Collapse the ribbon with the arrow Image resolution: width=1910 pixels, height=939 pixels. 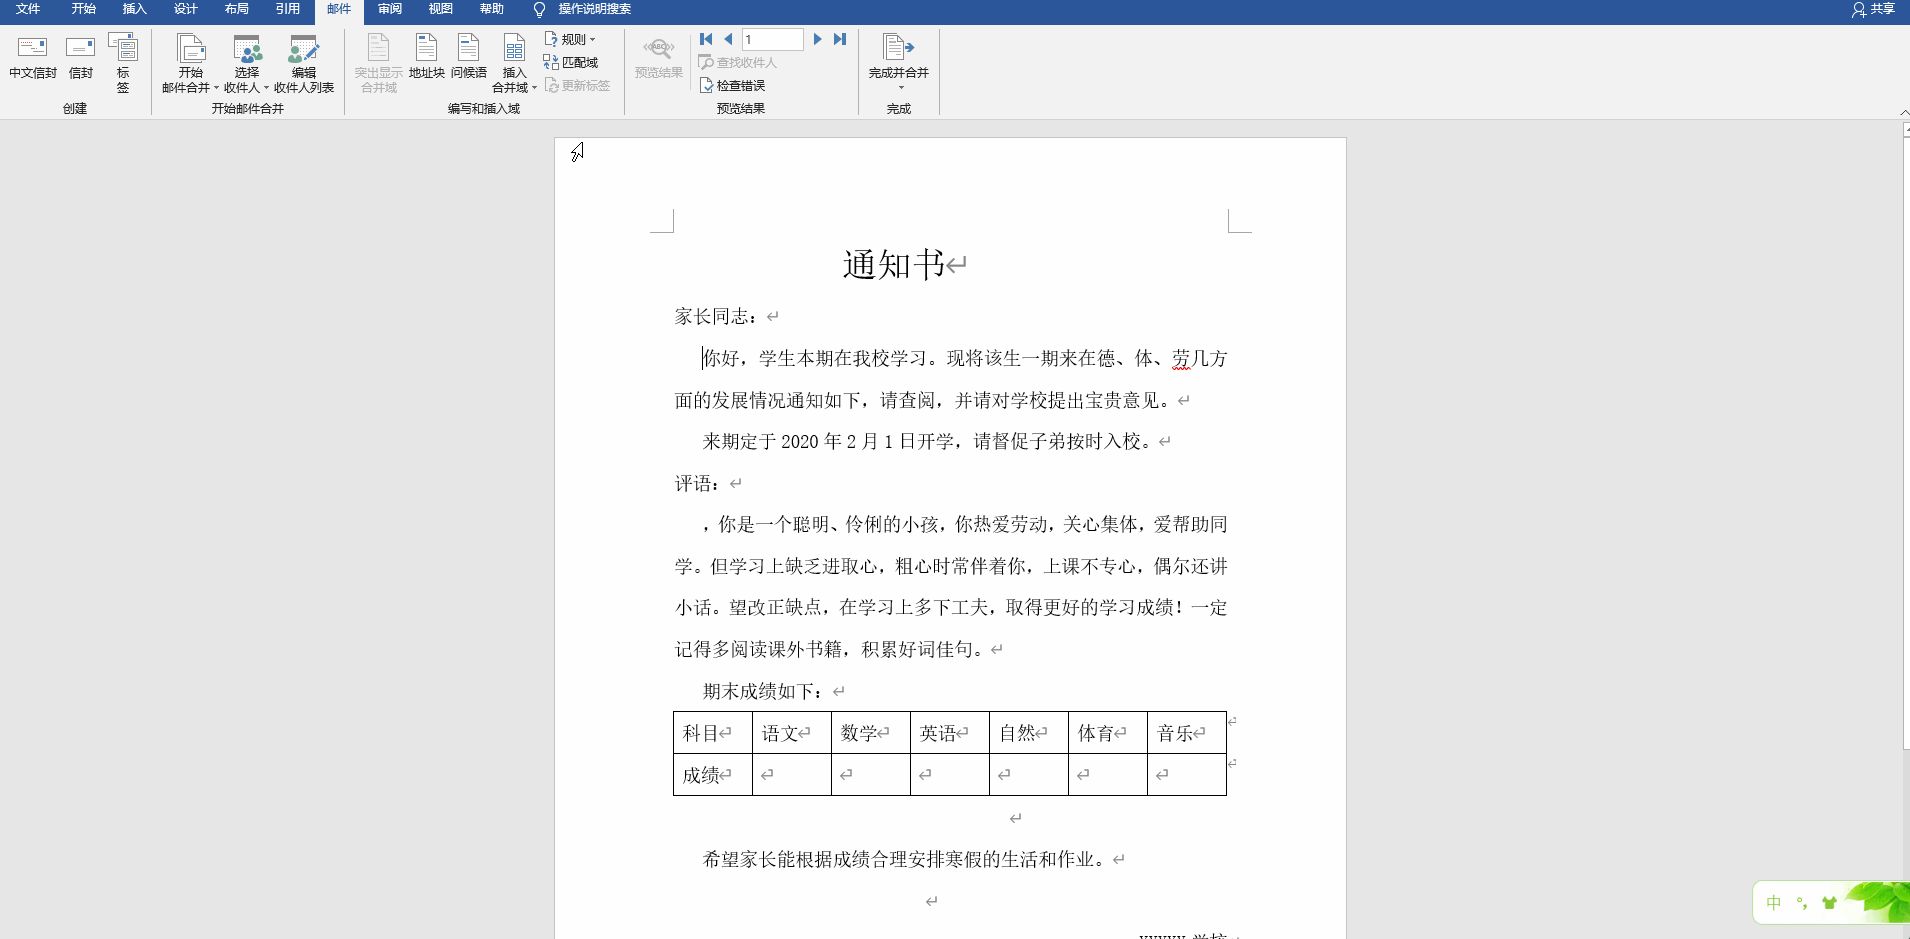pyautogui.click(x=1904, y=112)
